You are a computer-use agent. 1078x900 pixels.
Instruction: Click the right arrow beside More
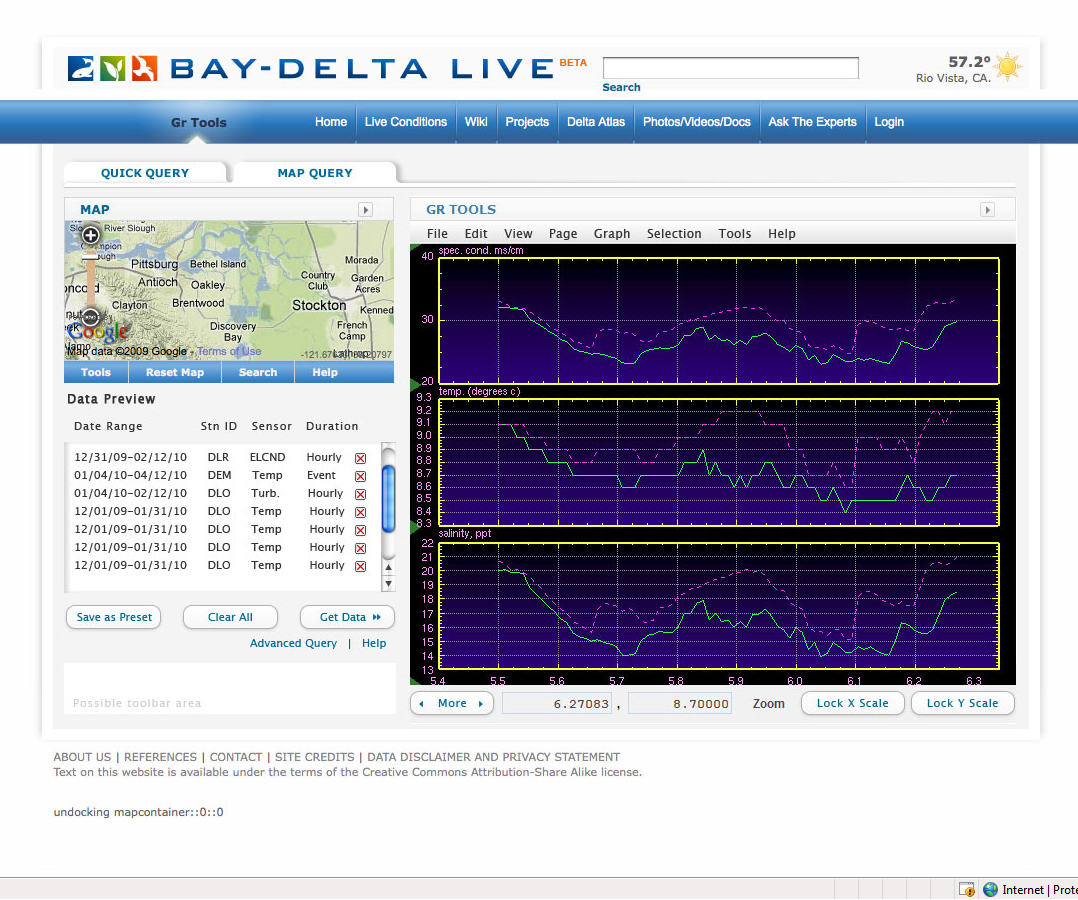(x=481, y=703)
